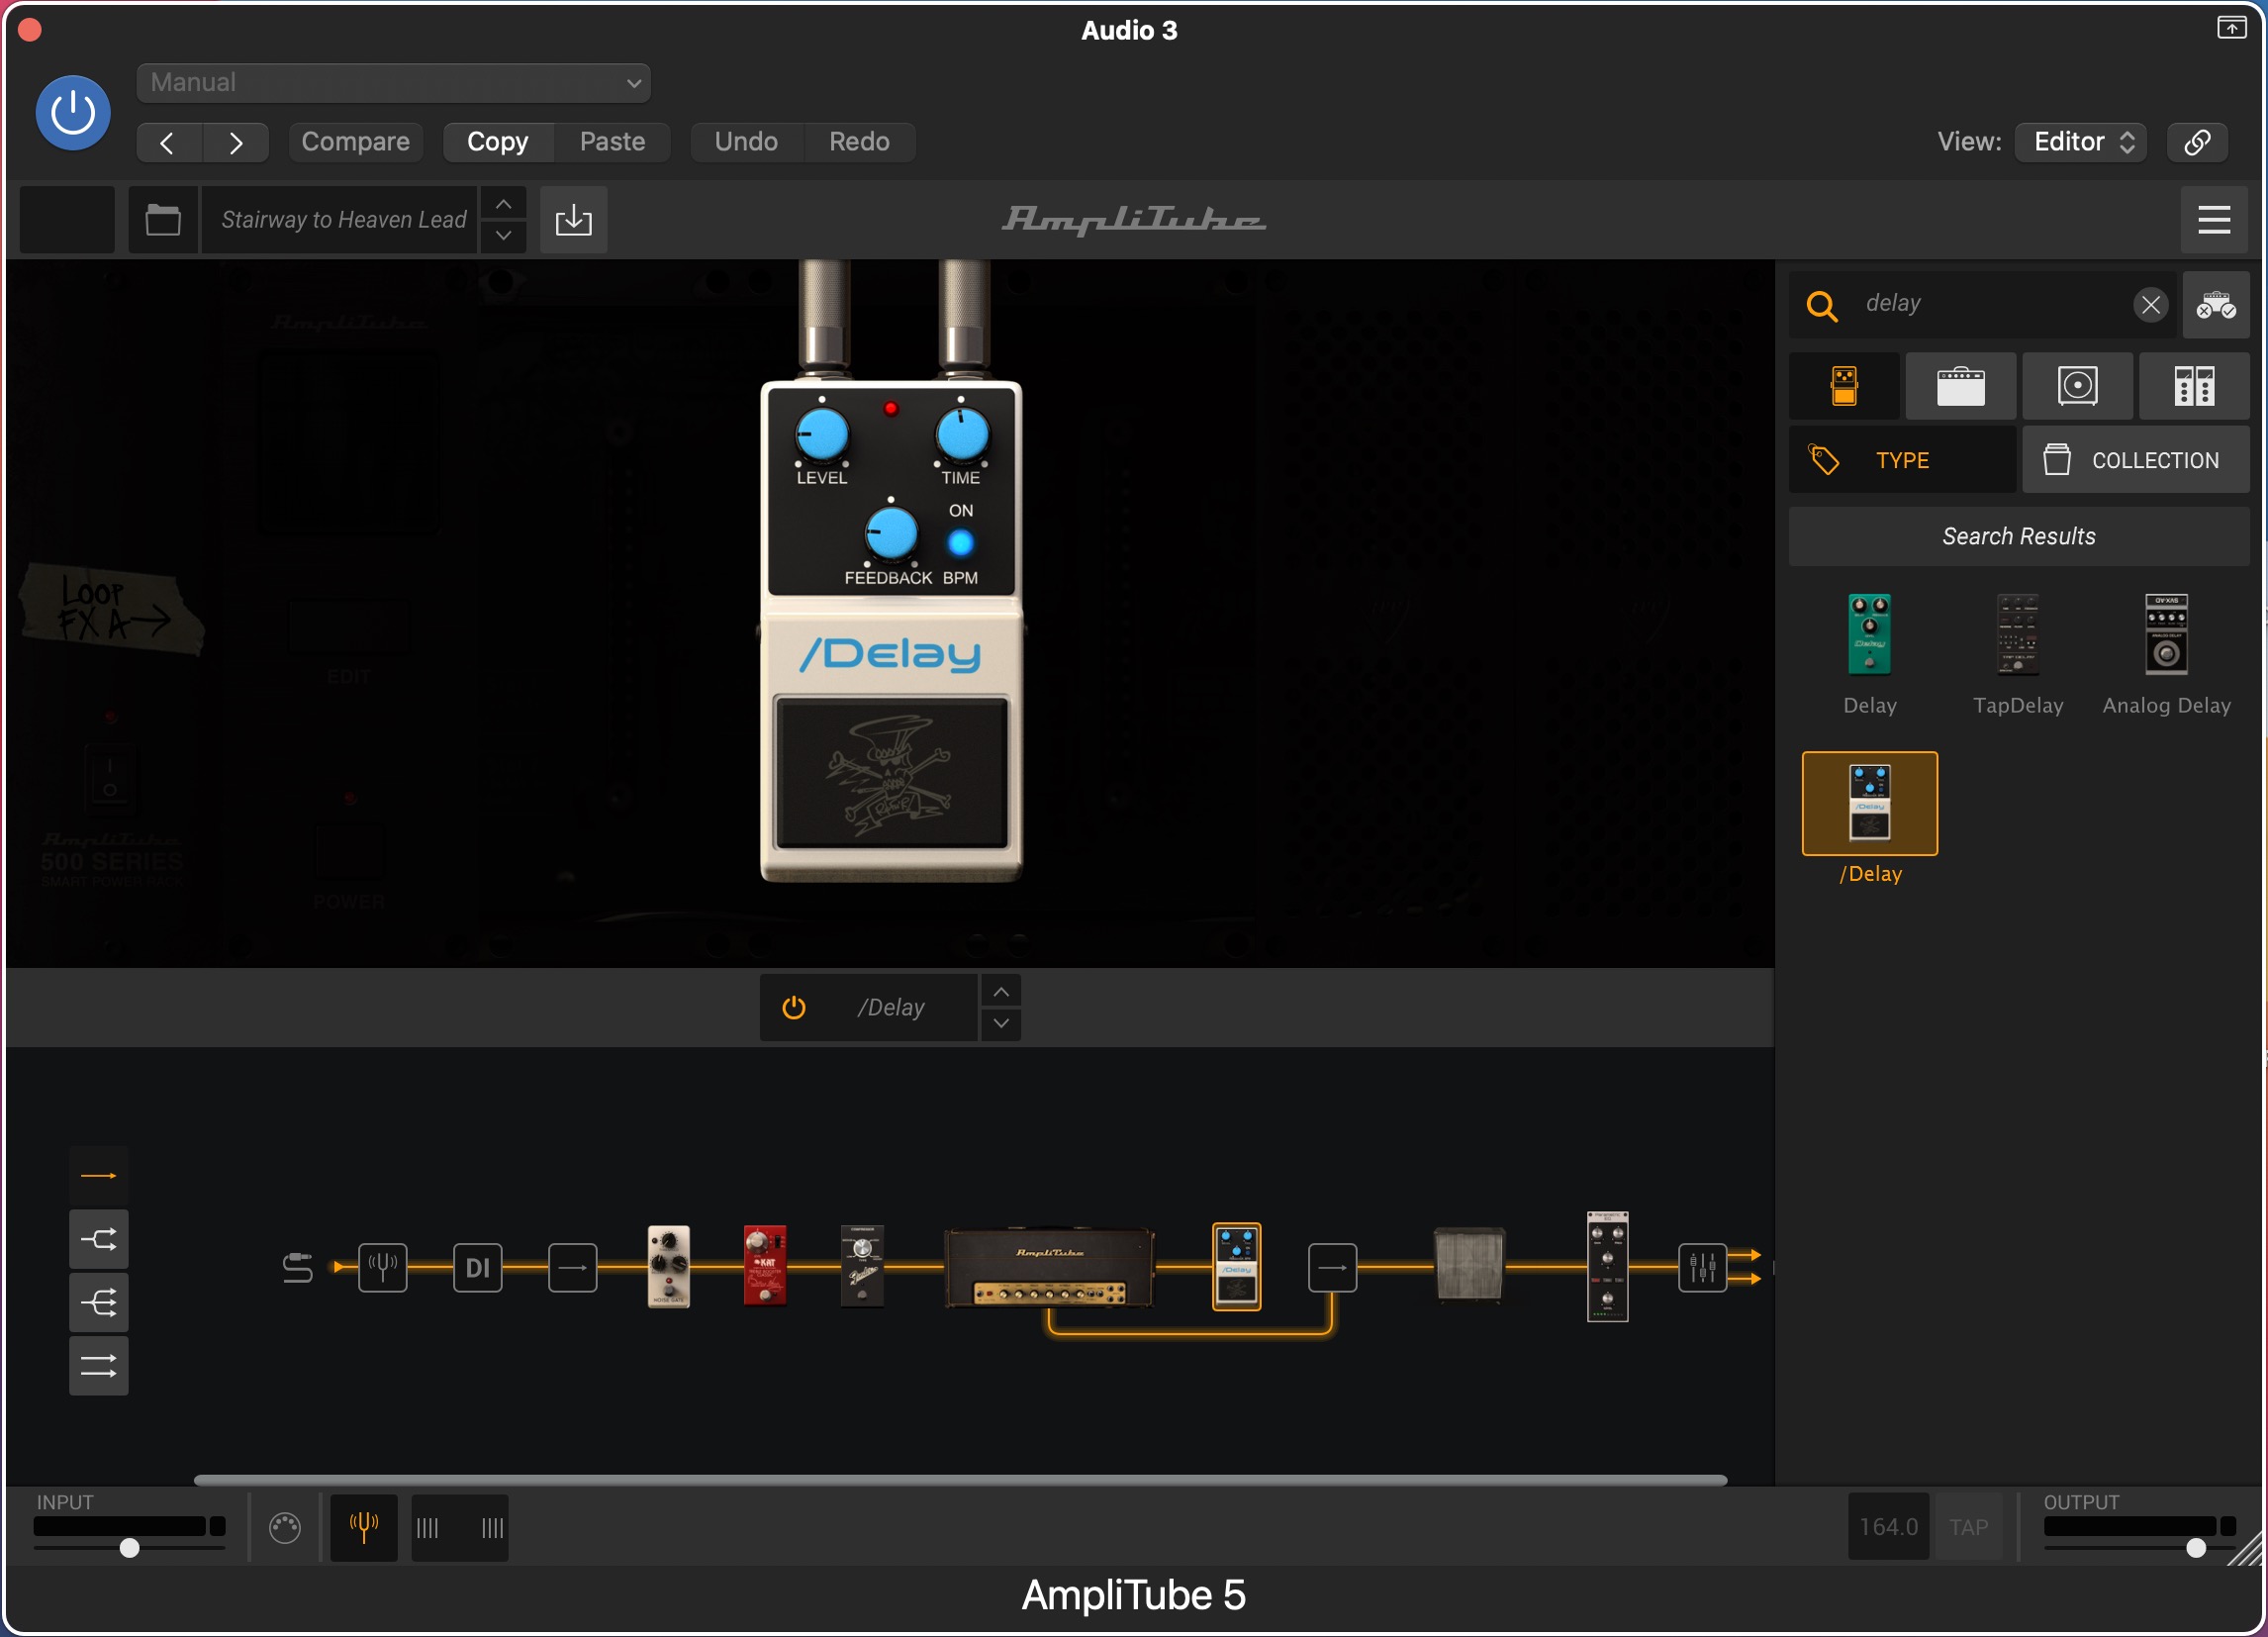Select the amplifier gear category icon
This screenshot has height=1637, width=2268.
1960,386
